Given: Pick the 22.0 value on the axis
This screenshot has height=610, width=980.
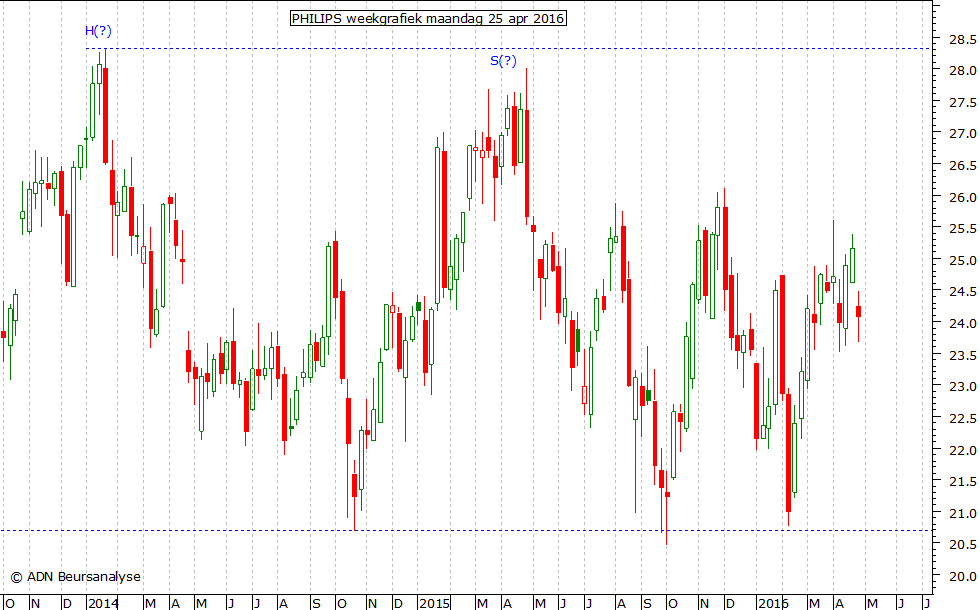Looking at the screenshot, I should point(962,451).
